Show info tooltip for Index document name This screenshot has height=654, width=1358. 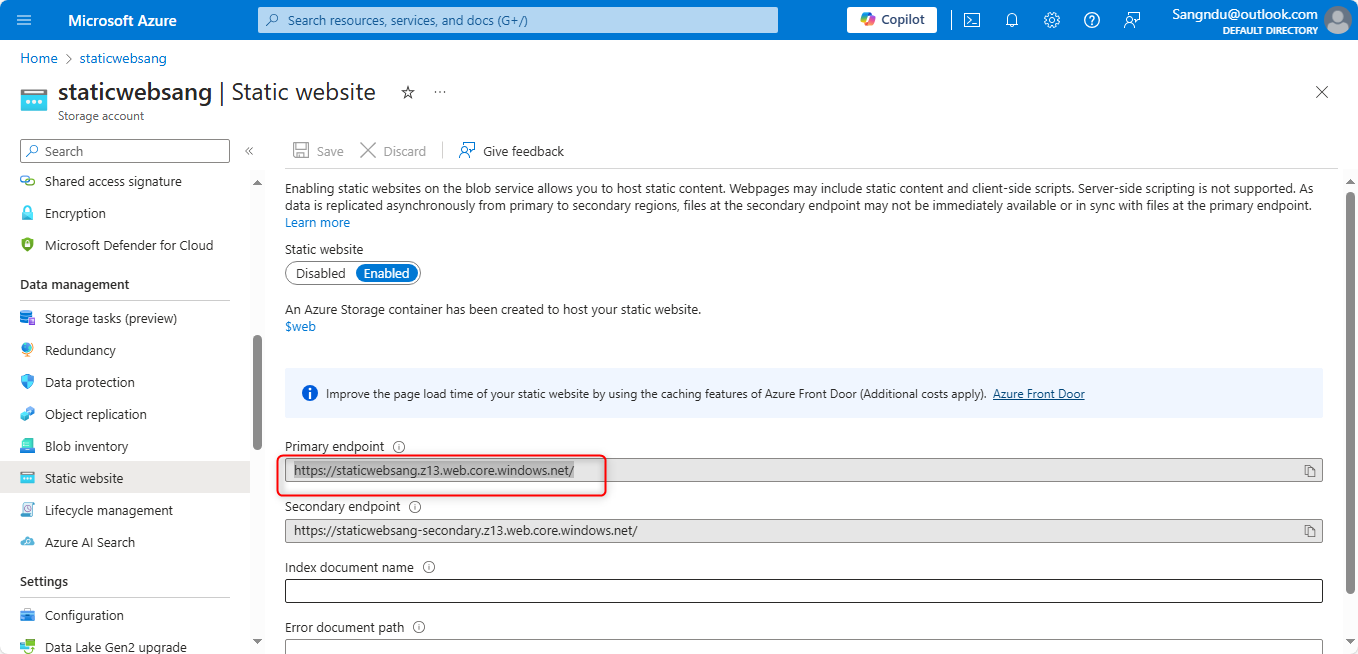click(x=429, y=567)
